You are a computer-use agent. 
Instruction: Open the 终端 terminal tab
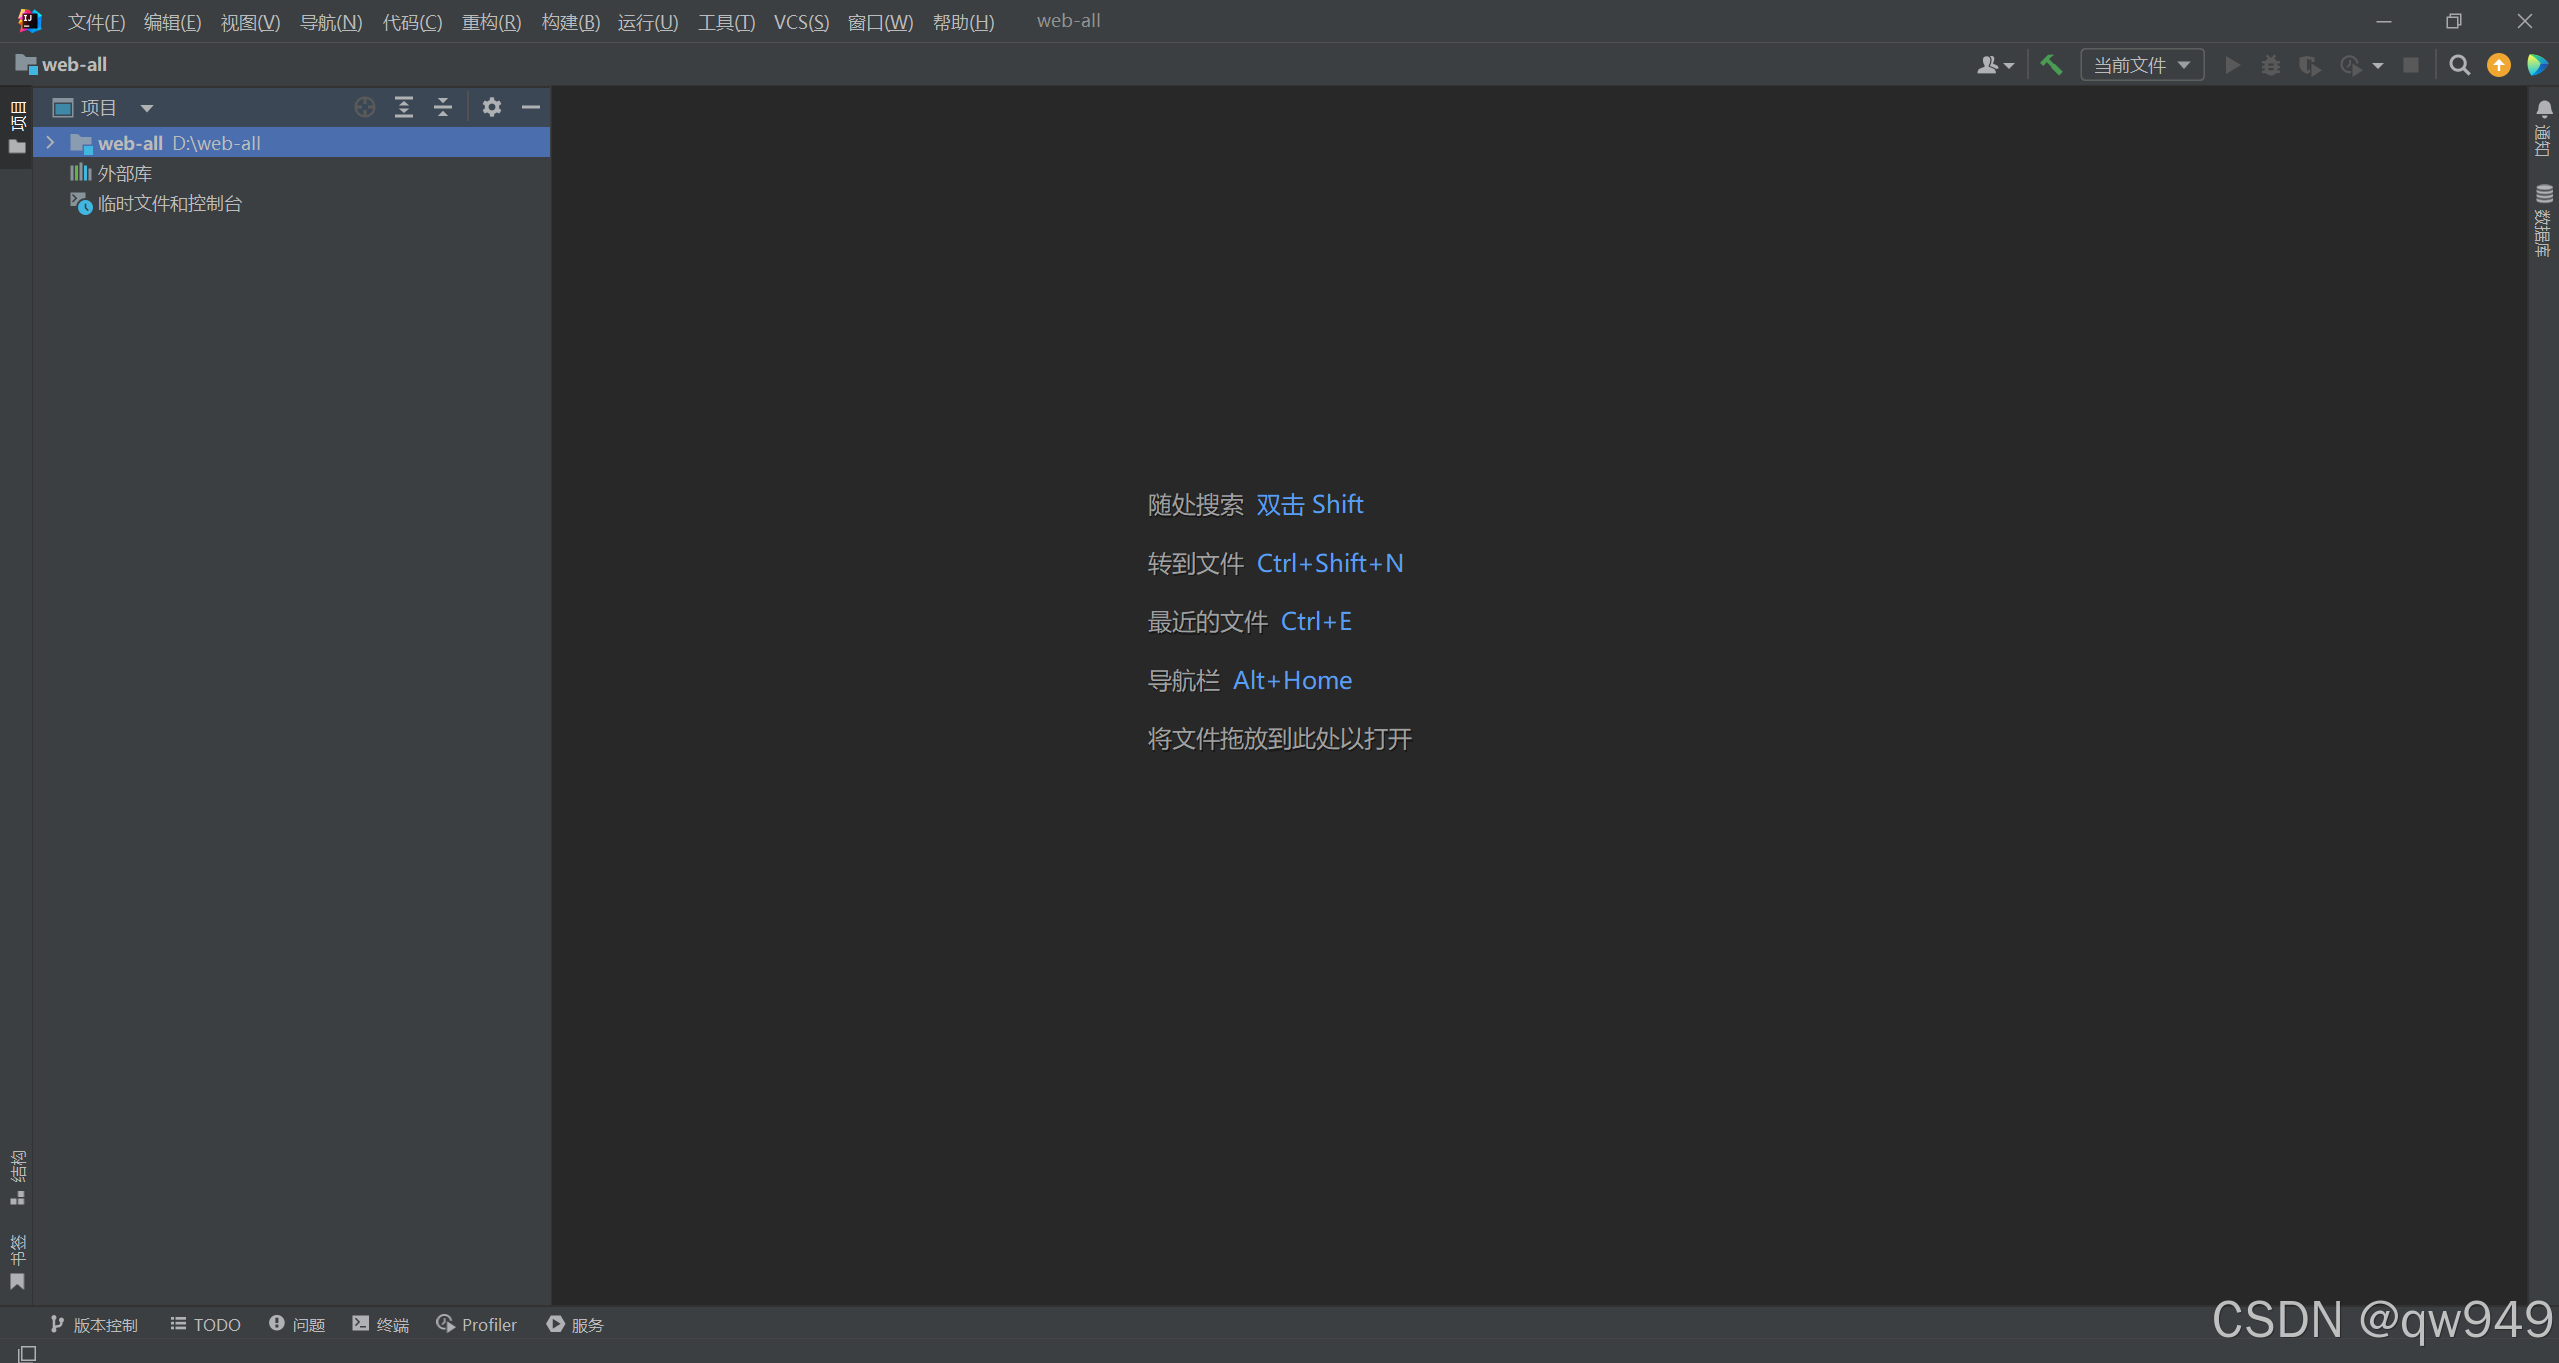[381, 1324]
